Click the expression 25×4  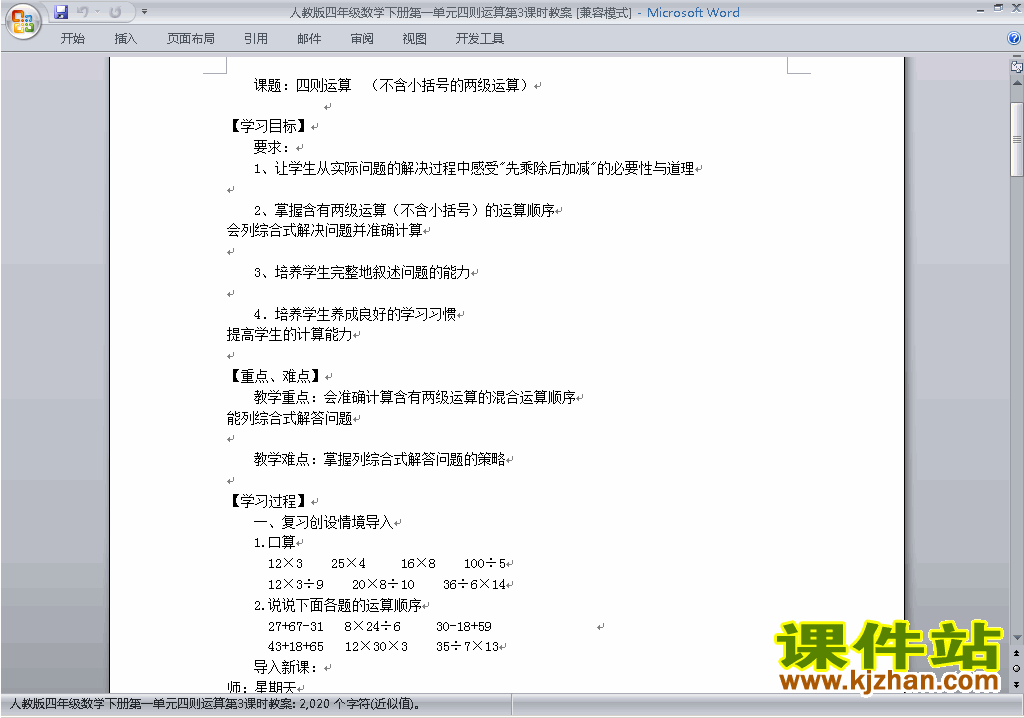[348, 563]
